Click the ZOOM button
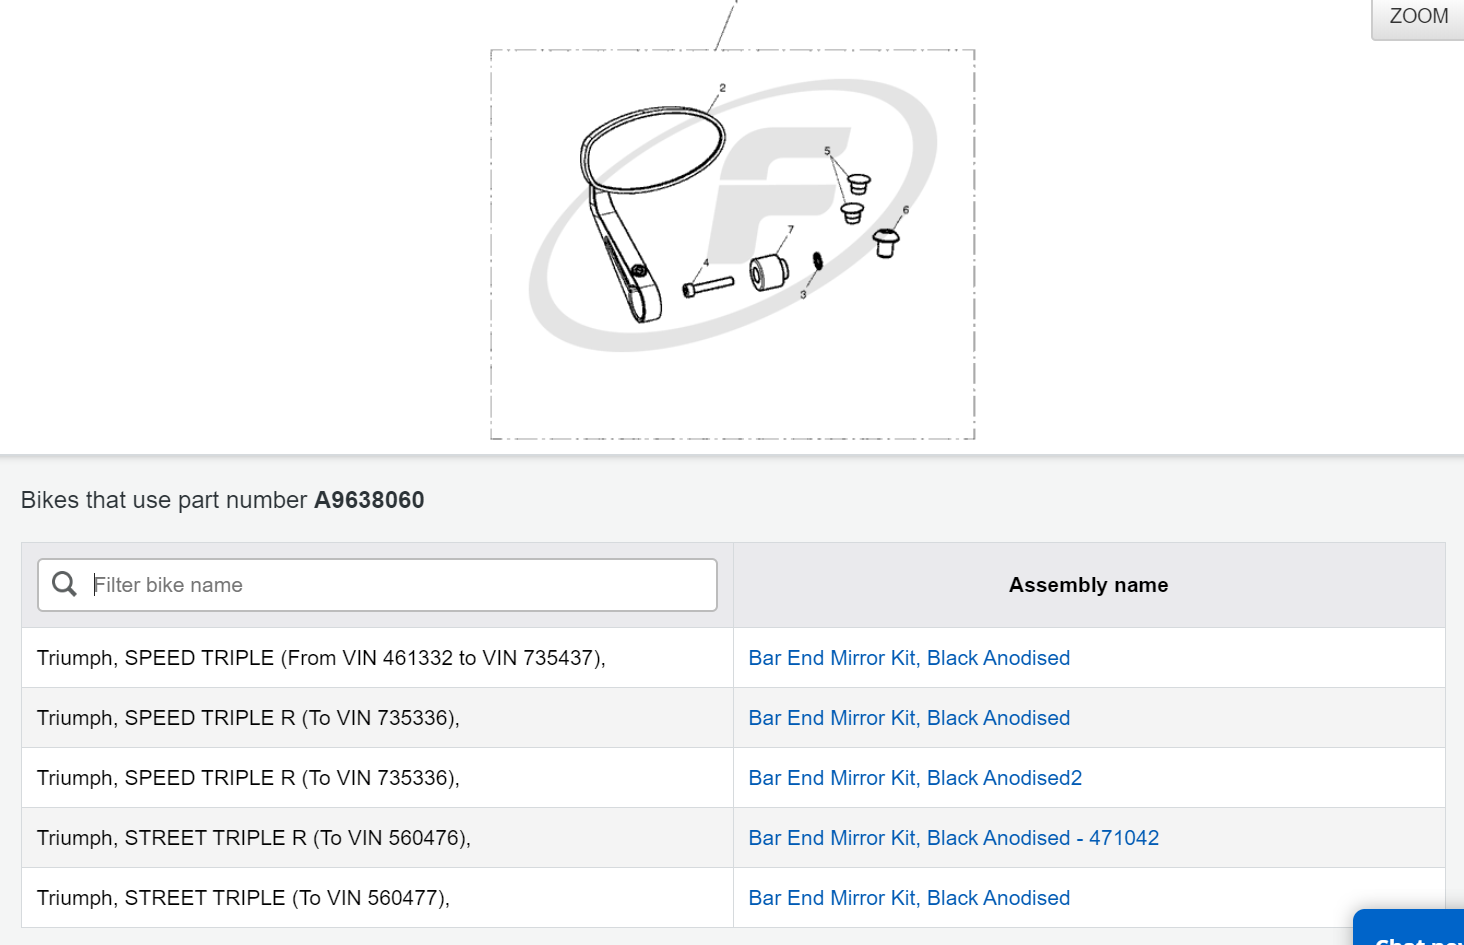This screenshot has width=1464, height=945. pyautogui.click(x=1417, y=17)
